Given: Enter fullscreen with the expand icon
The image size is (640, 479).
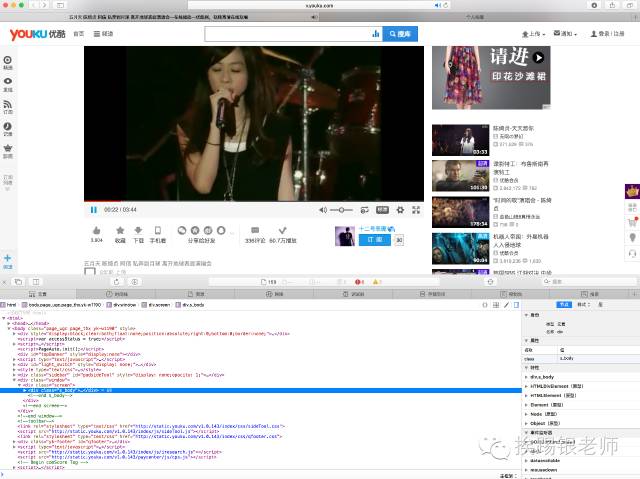Looking at the screenshot, I should point(416,210).
